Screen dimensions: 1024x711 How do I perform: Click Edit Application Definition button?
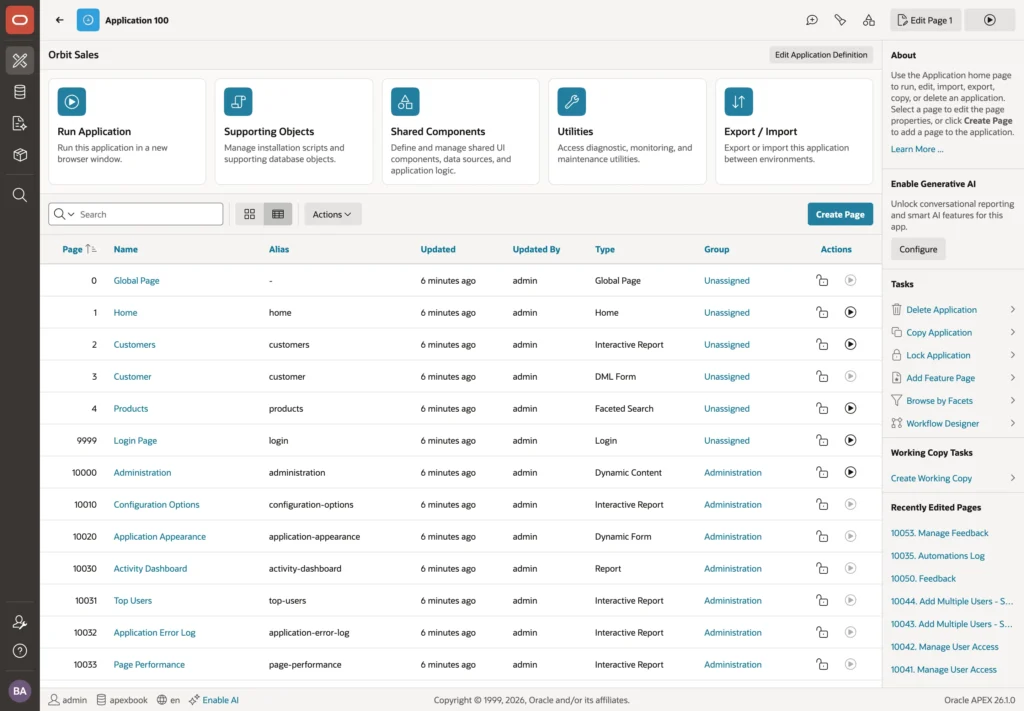click(x=821, y=55)
